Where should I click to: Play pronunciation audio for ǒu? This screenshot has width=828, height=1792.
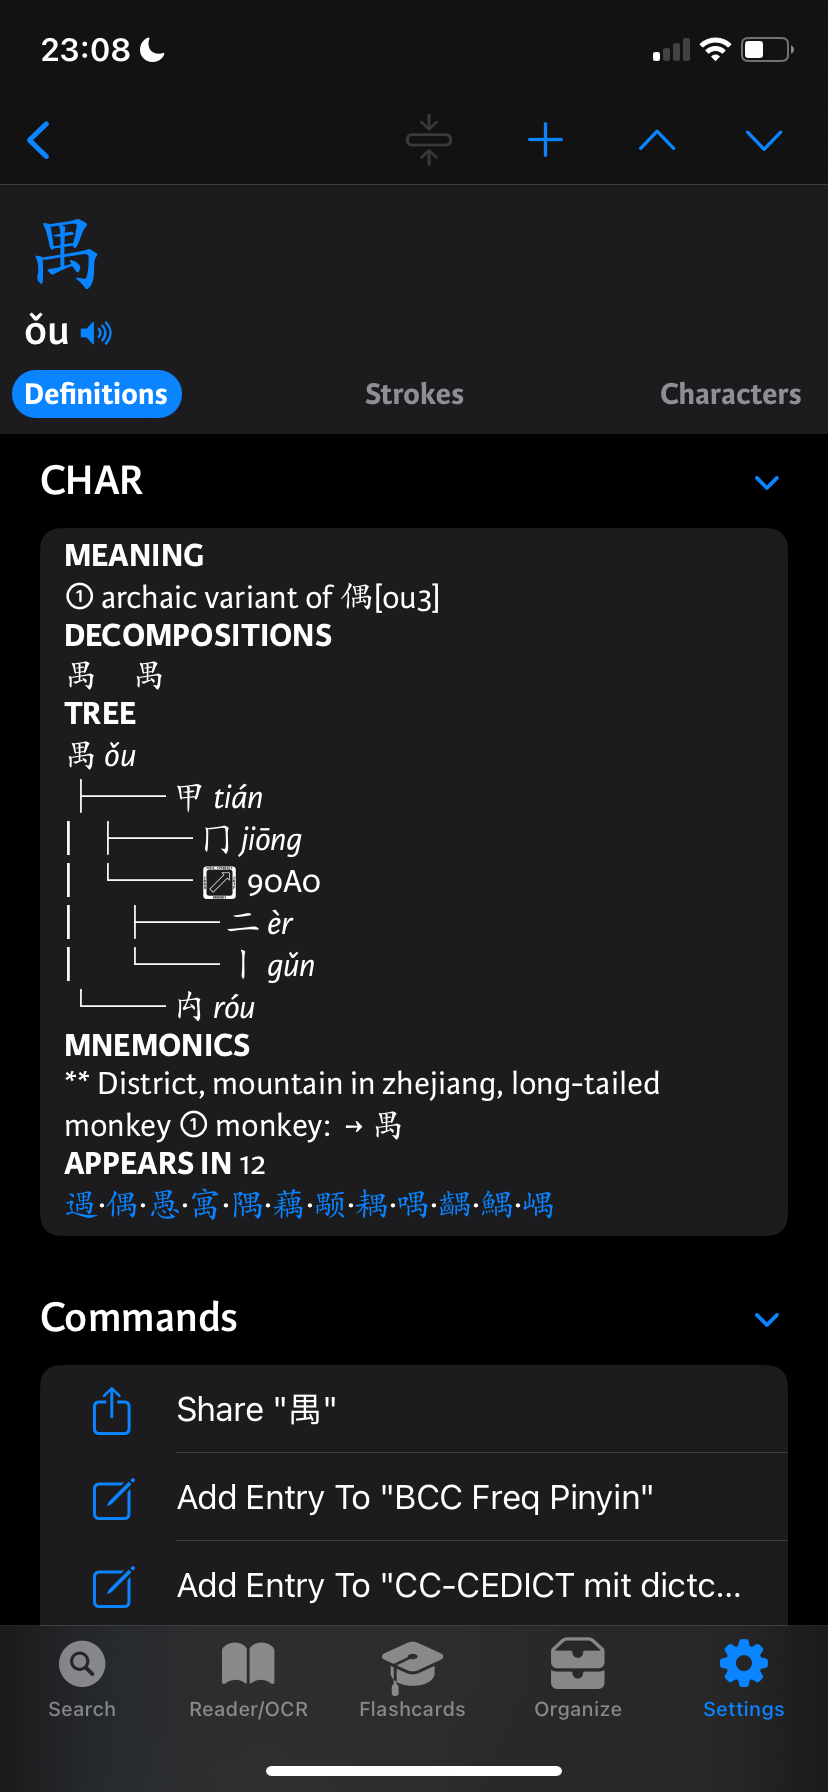(96, 332)
